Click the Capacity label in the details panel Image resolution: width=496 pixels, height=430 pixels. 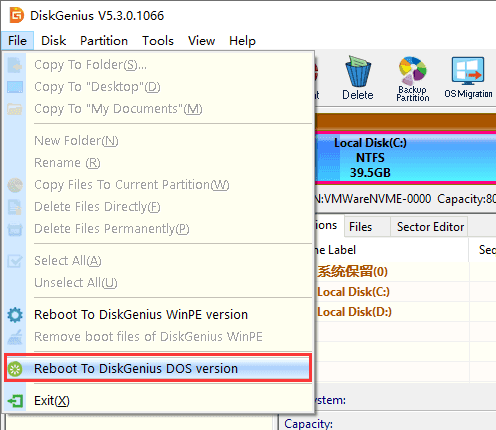(308, 424)
